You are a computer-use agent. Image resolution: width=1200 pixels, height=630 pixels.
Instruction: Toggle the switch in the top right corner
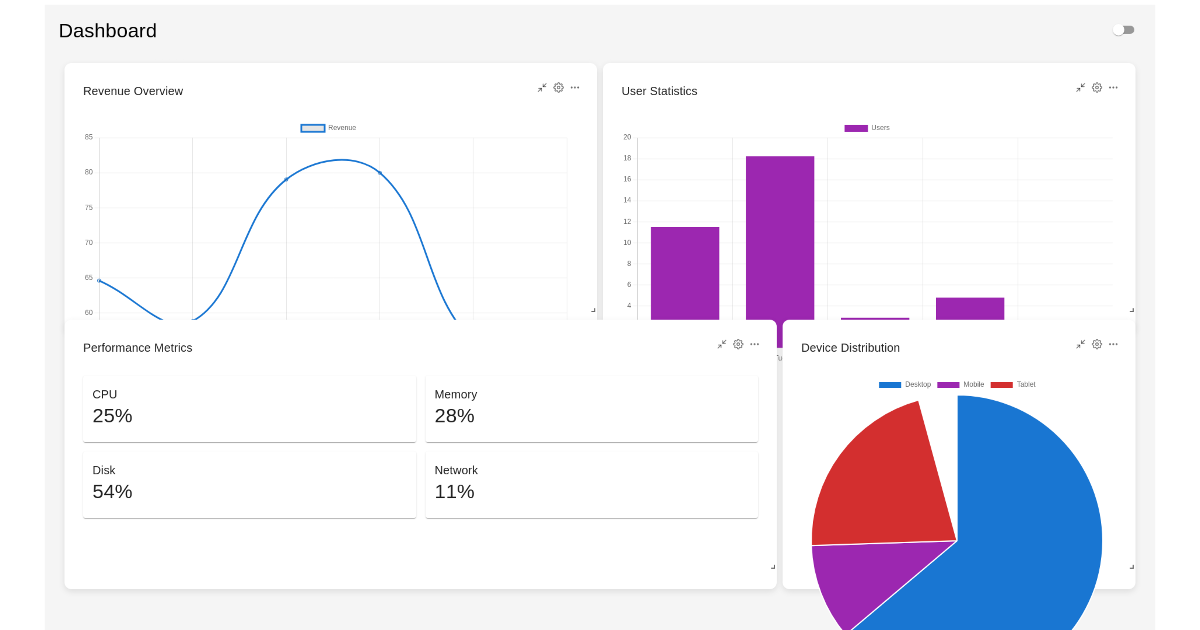tap(1123, 29)
